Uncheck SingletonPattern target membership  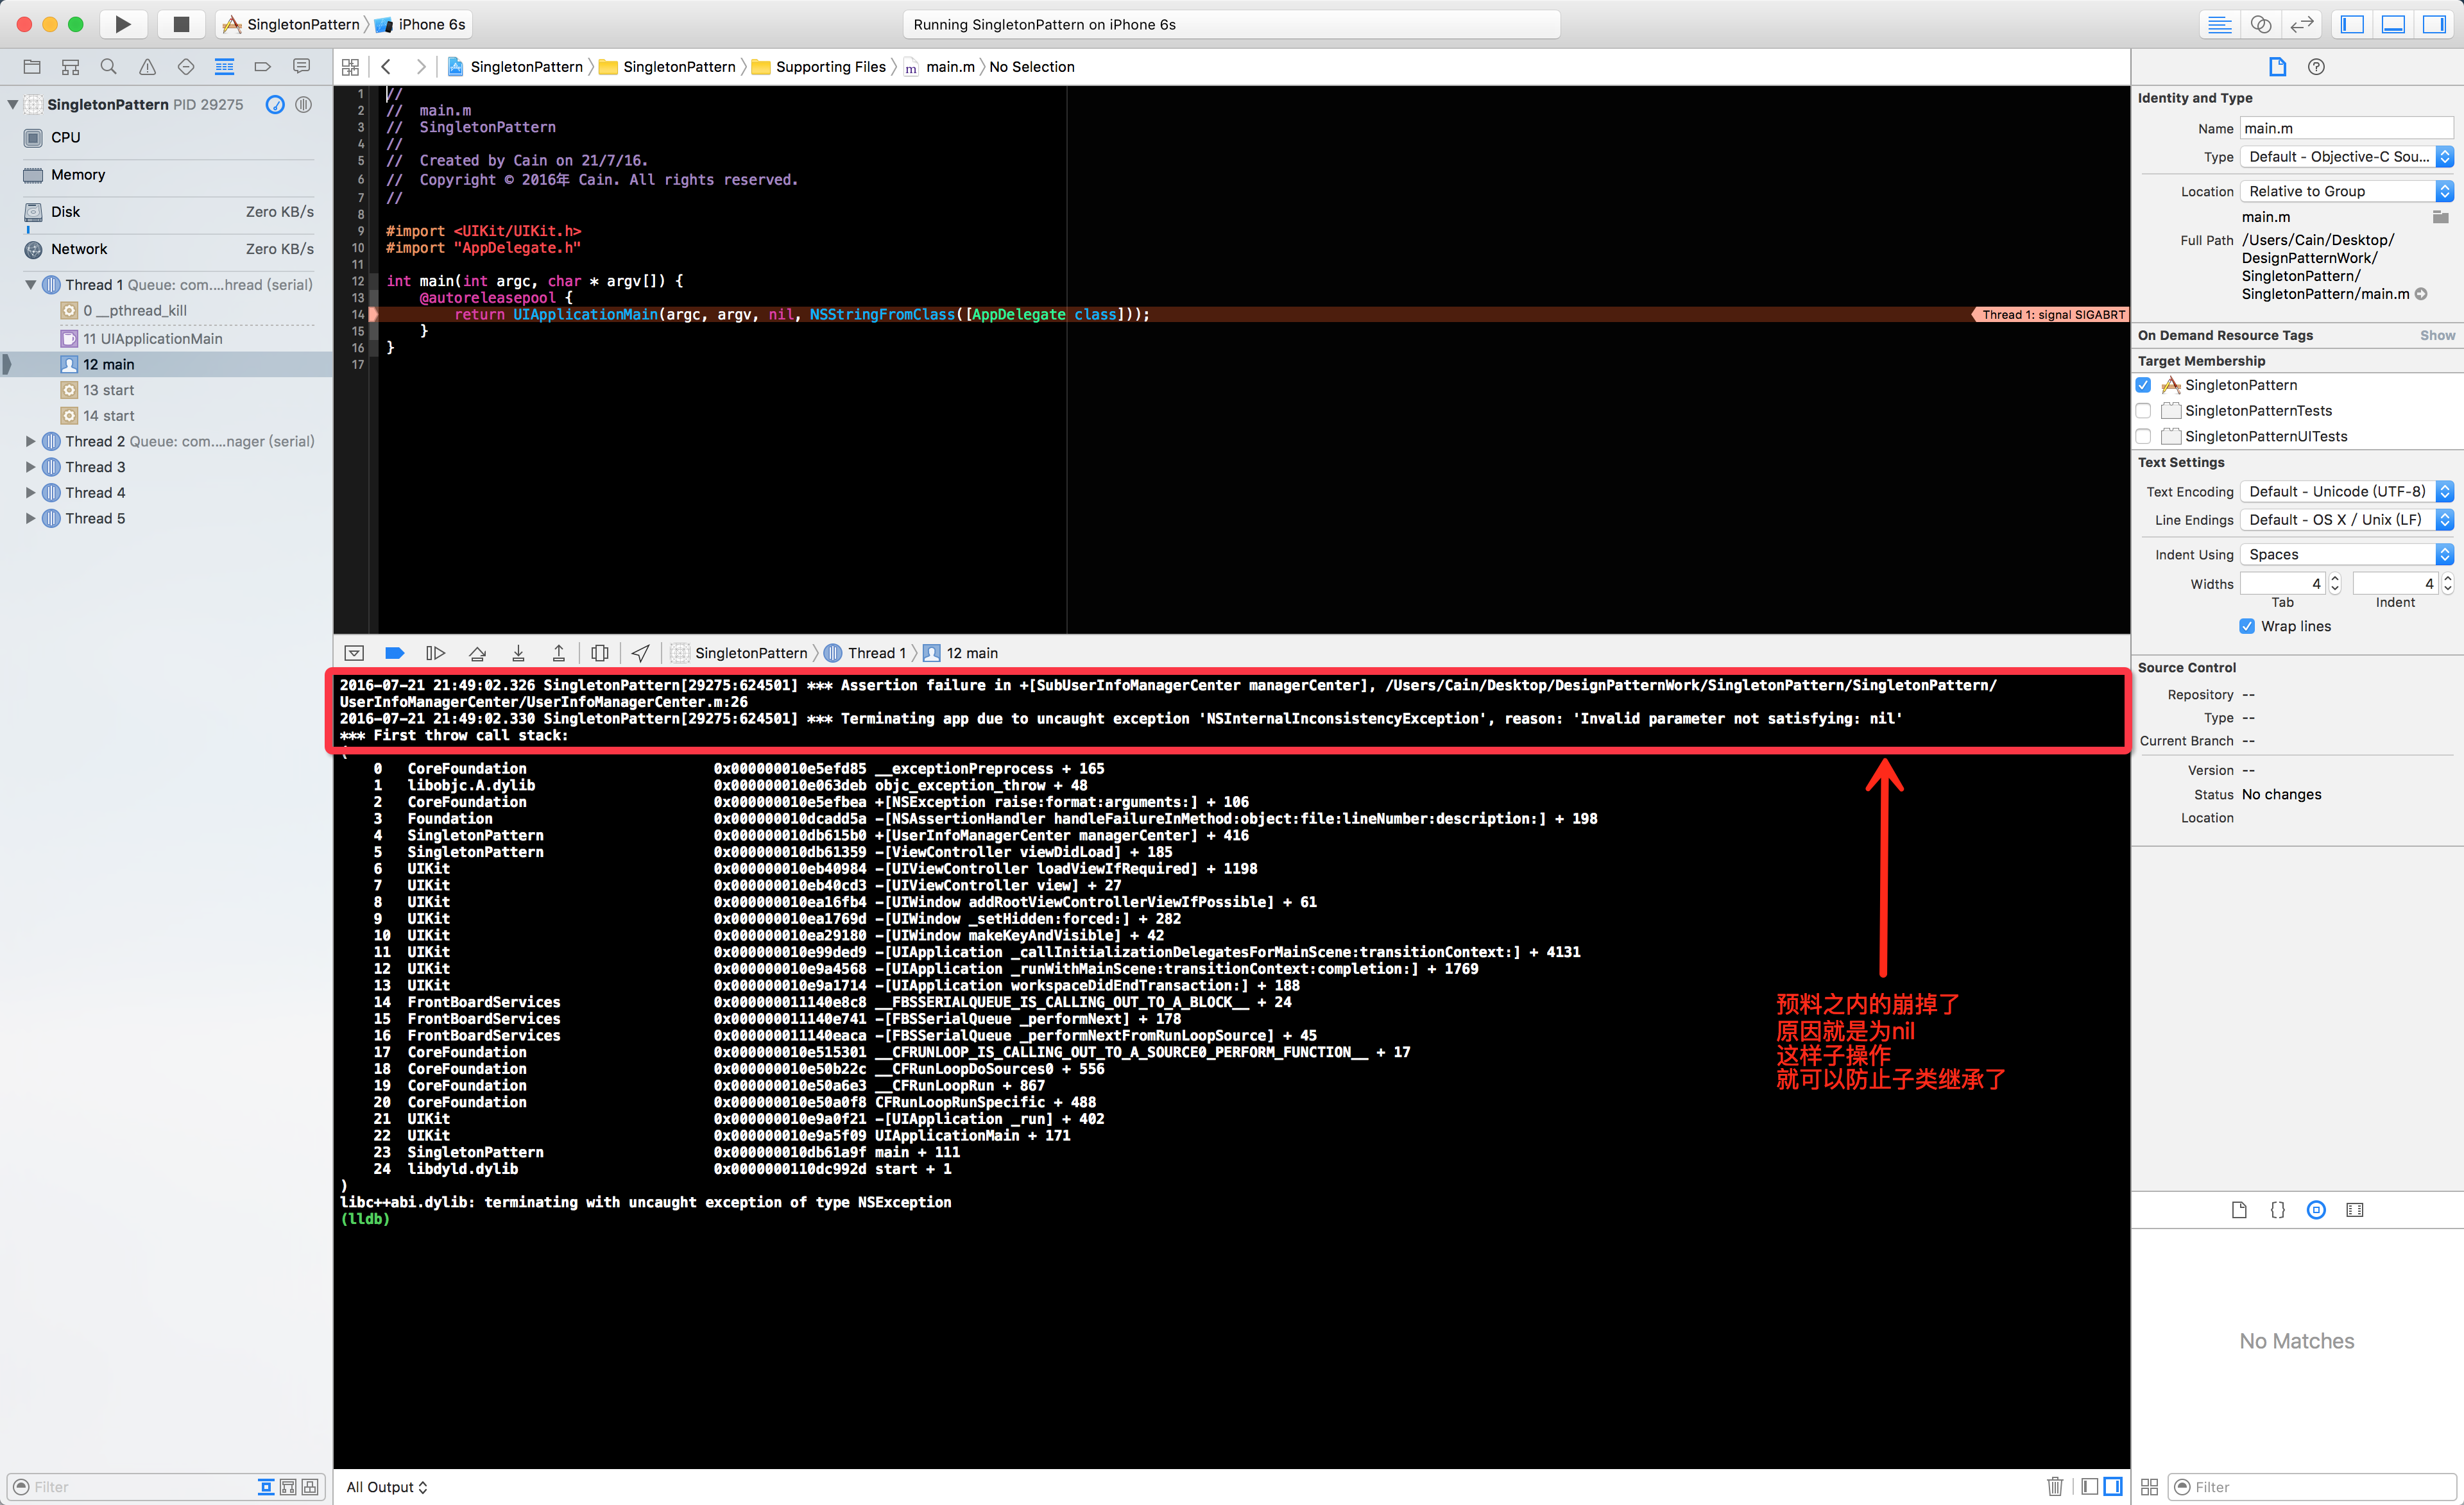click(x=2143, y=385)
